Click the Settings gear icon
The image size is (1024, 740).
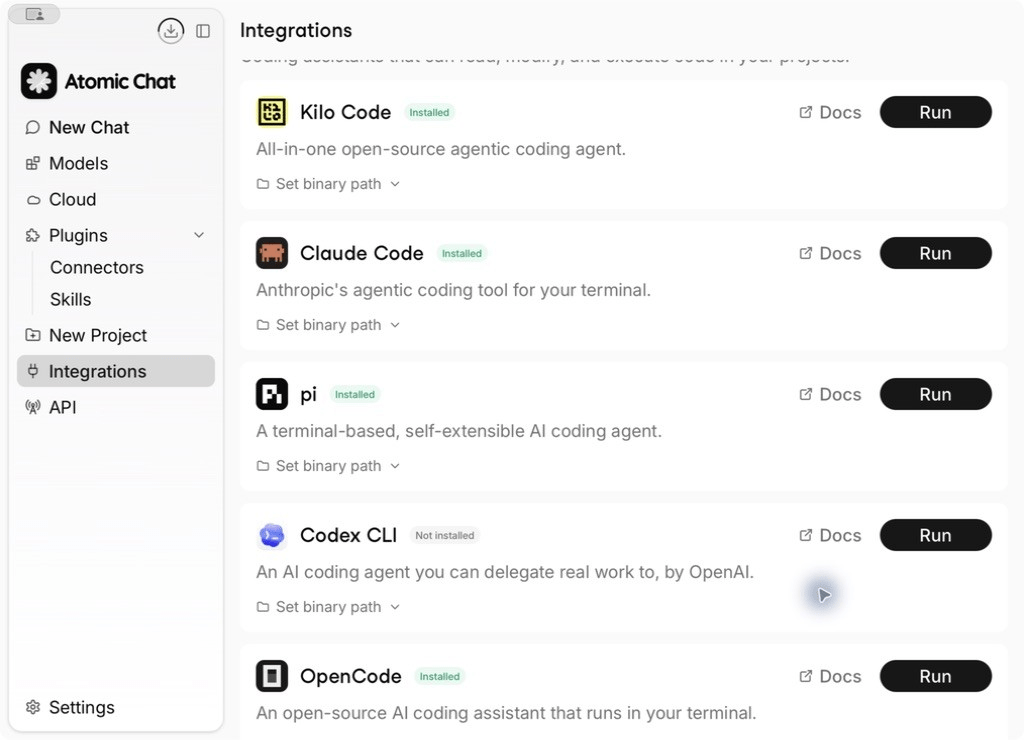33,707
